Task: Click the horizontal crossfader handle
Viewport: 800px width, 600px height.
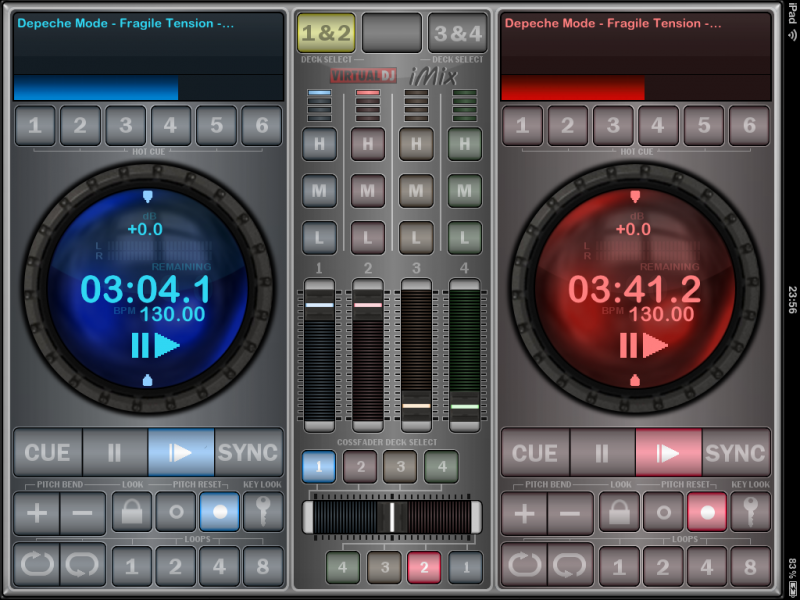Action: (x=392, y=517)
